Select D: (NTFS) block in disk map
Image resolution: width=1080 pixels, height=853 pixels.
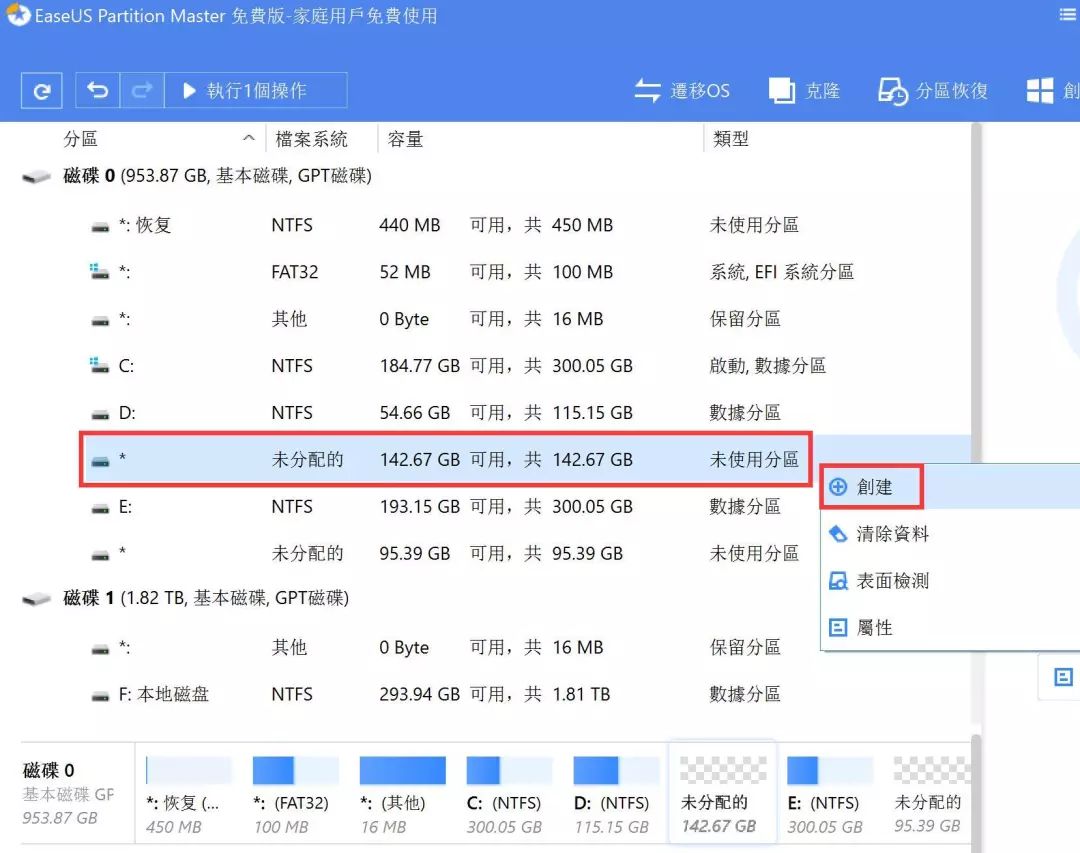pos(616,794)
